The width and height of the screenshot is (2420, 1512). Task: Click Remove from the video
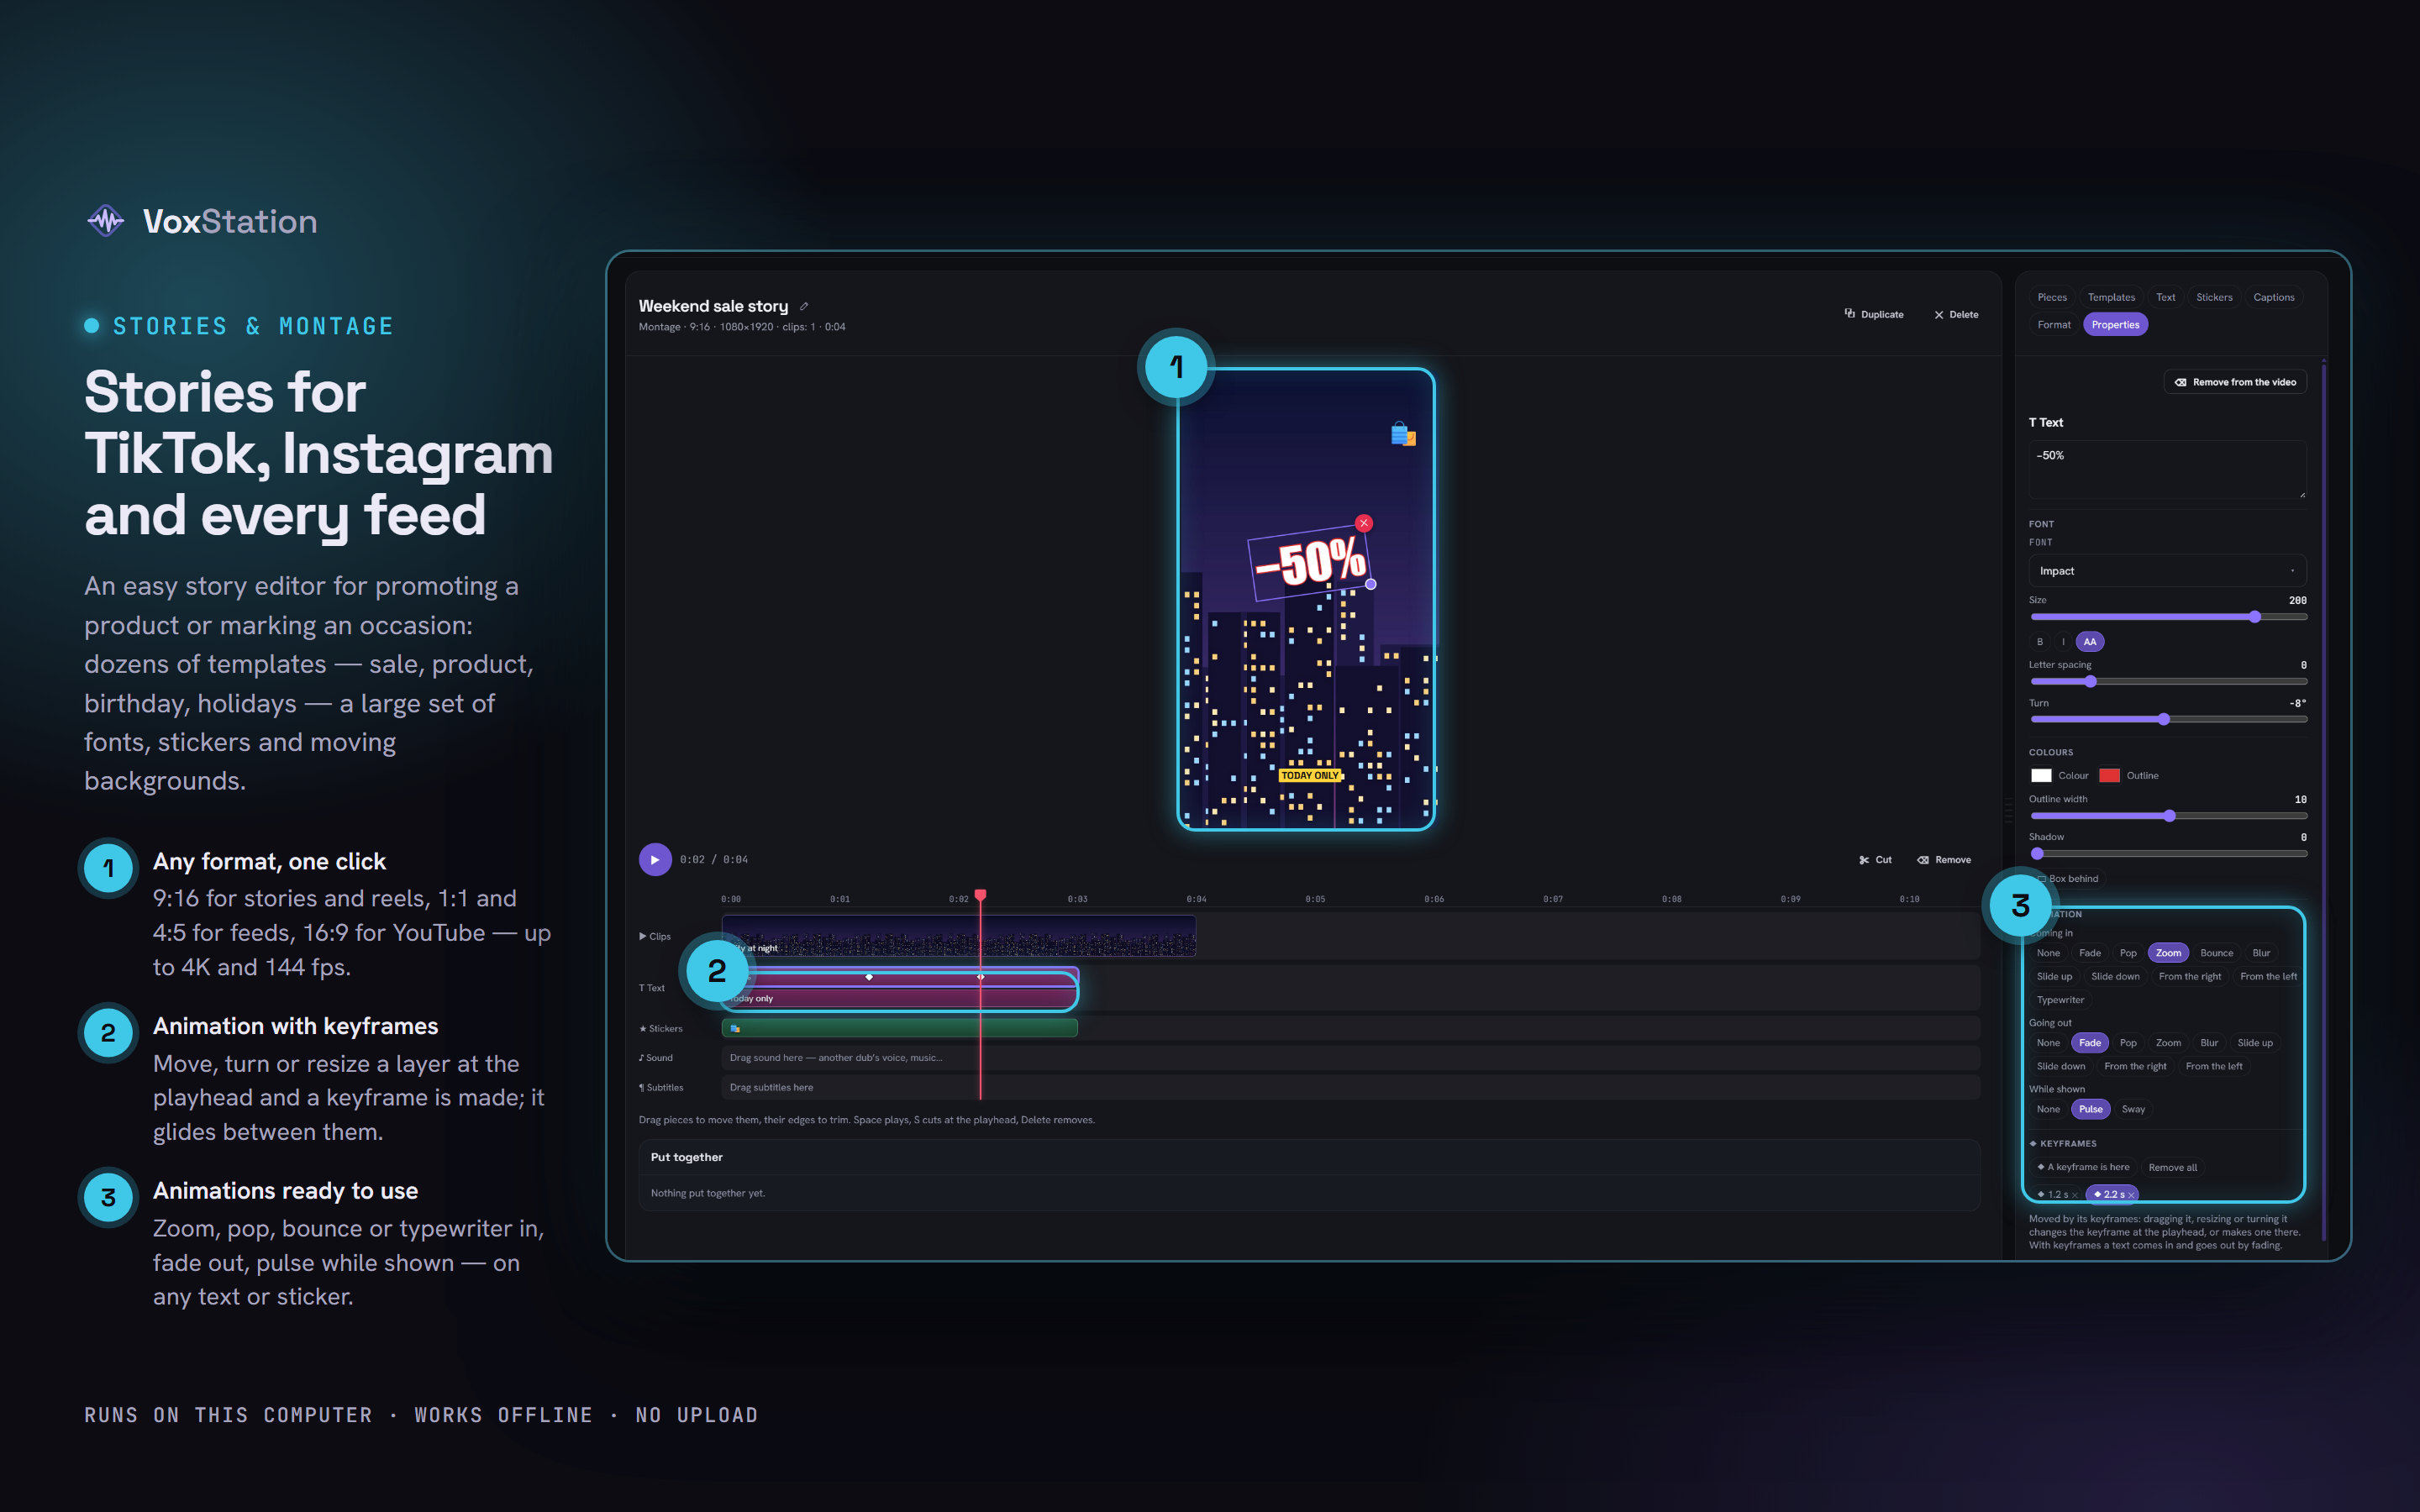click(x=2235, y=382)
